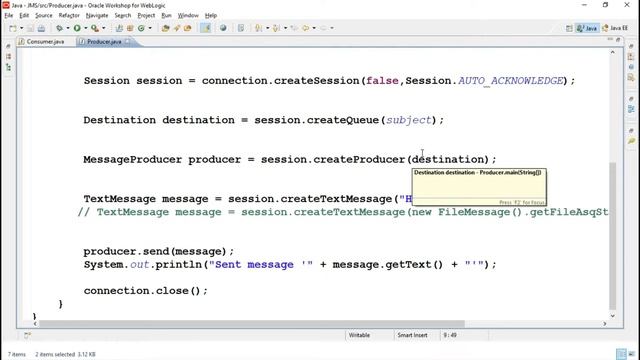
Task: Switch to the Java EE perspective
Action: coord(615,28)
